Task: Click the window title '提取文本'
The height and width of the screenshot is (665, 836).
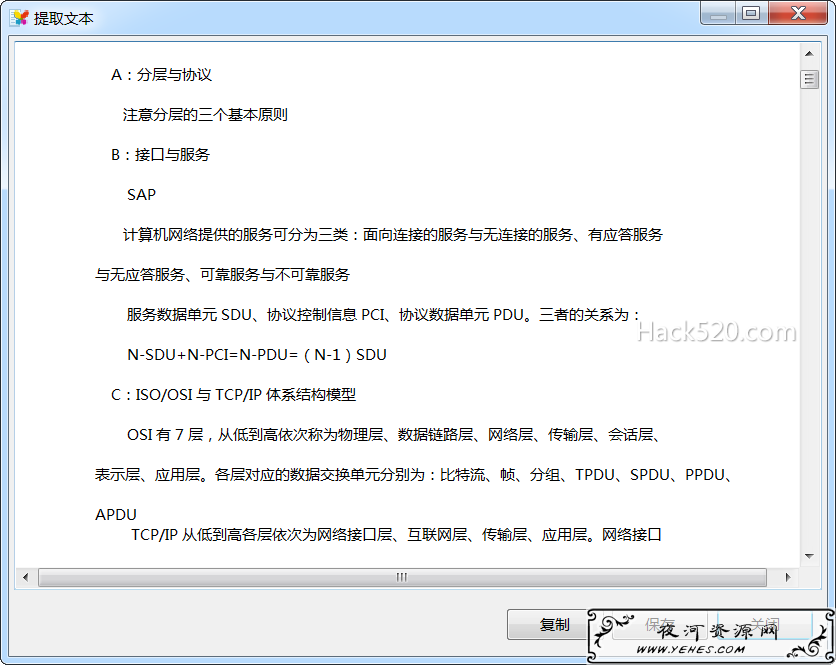Action: (x=63, y=18)
